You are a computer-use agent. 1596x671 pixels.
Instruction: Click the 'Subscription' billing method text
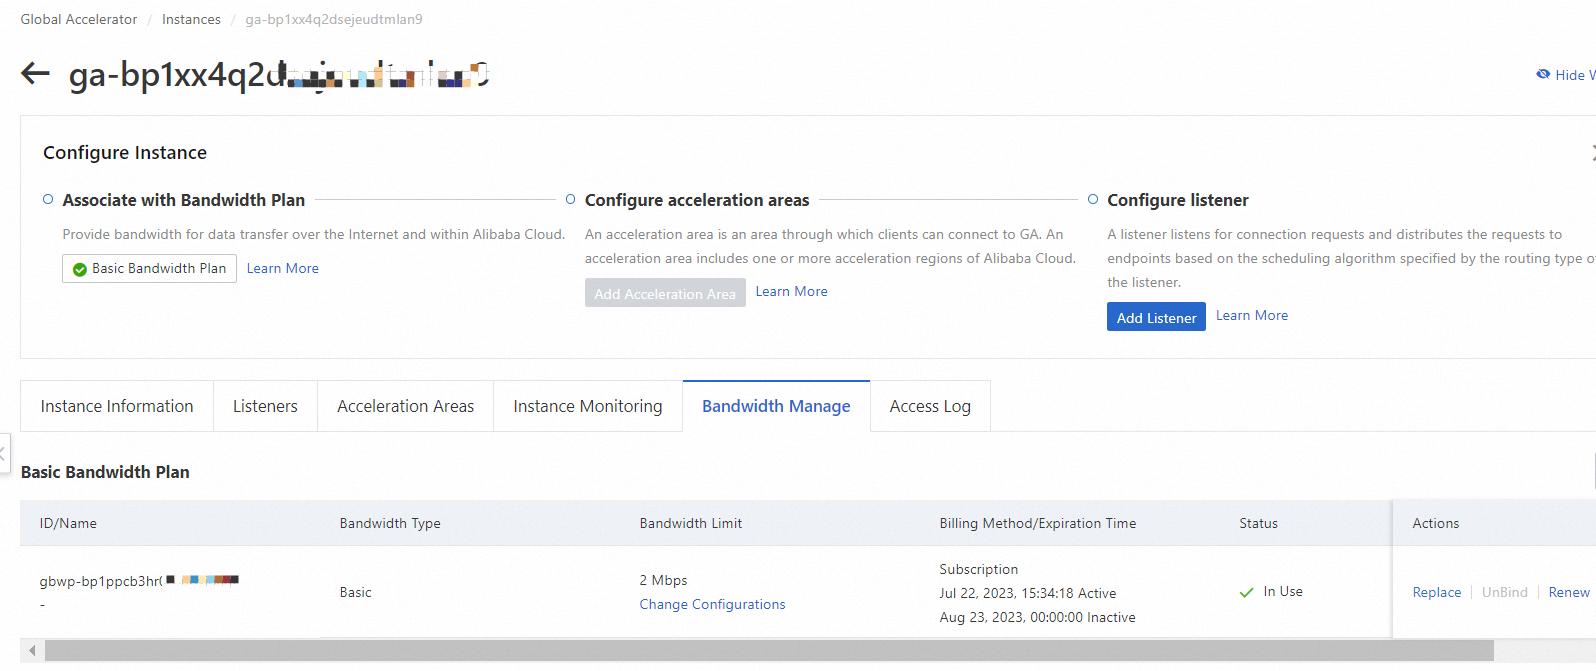[x=979, y=569]
